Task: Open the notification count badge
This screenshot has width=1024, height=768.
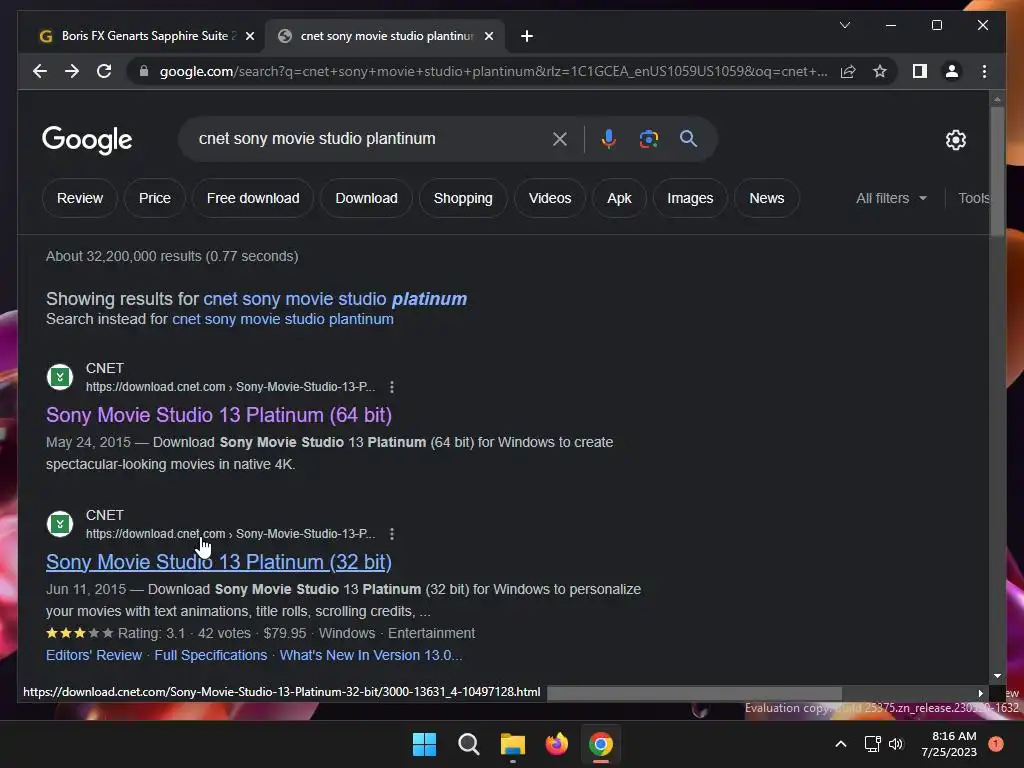Action: point(996,744)
